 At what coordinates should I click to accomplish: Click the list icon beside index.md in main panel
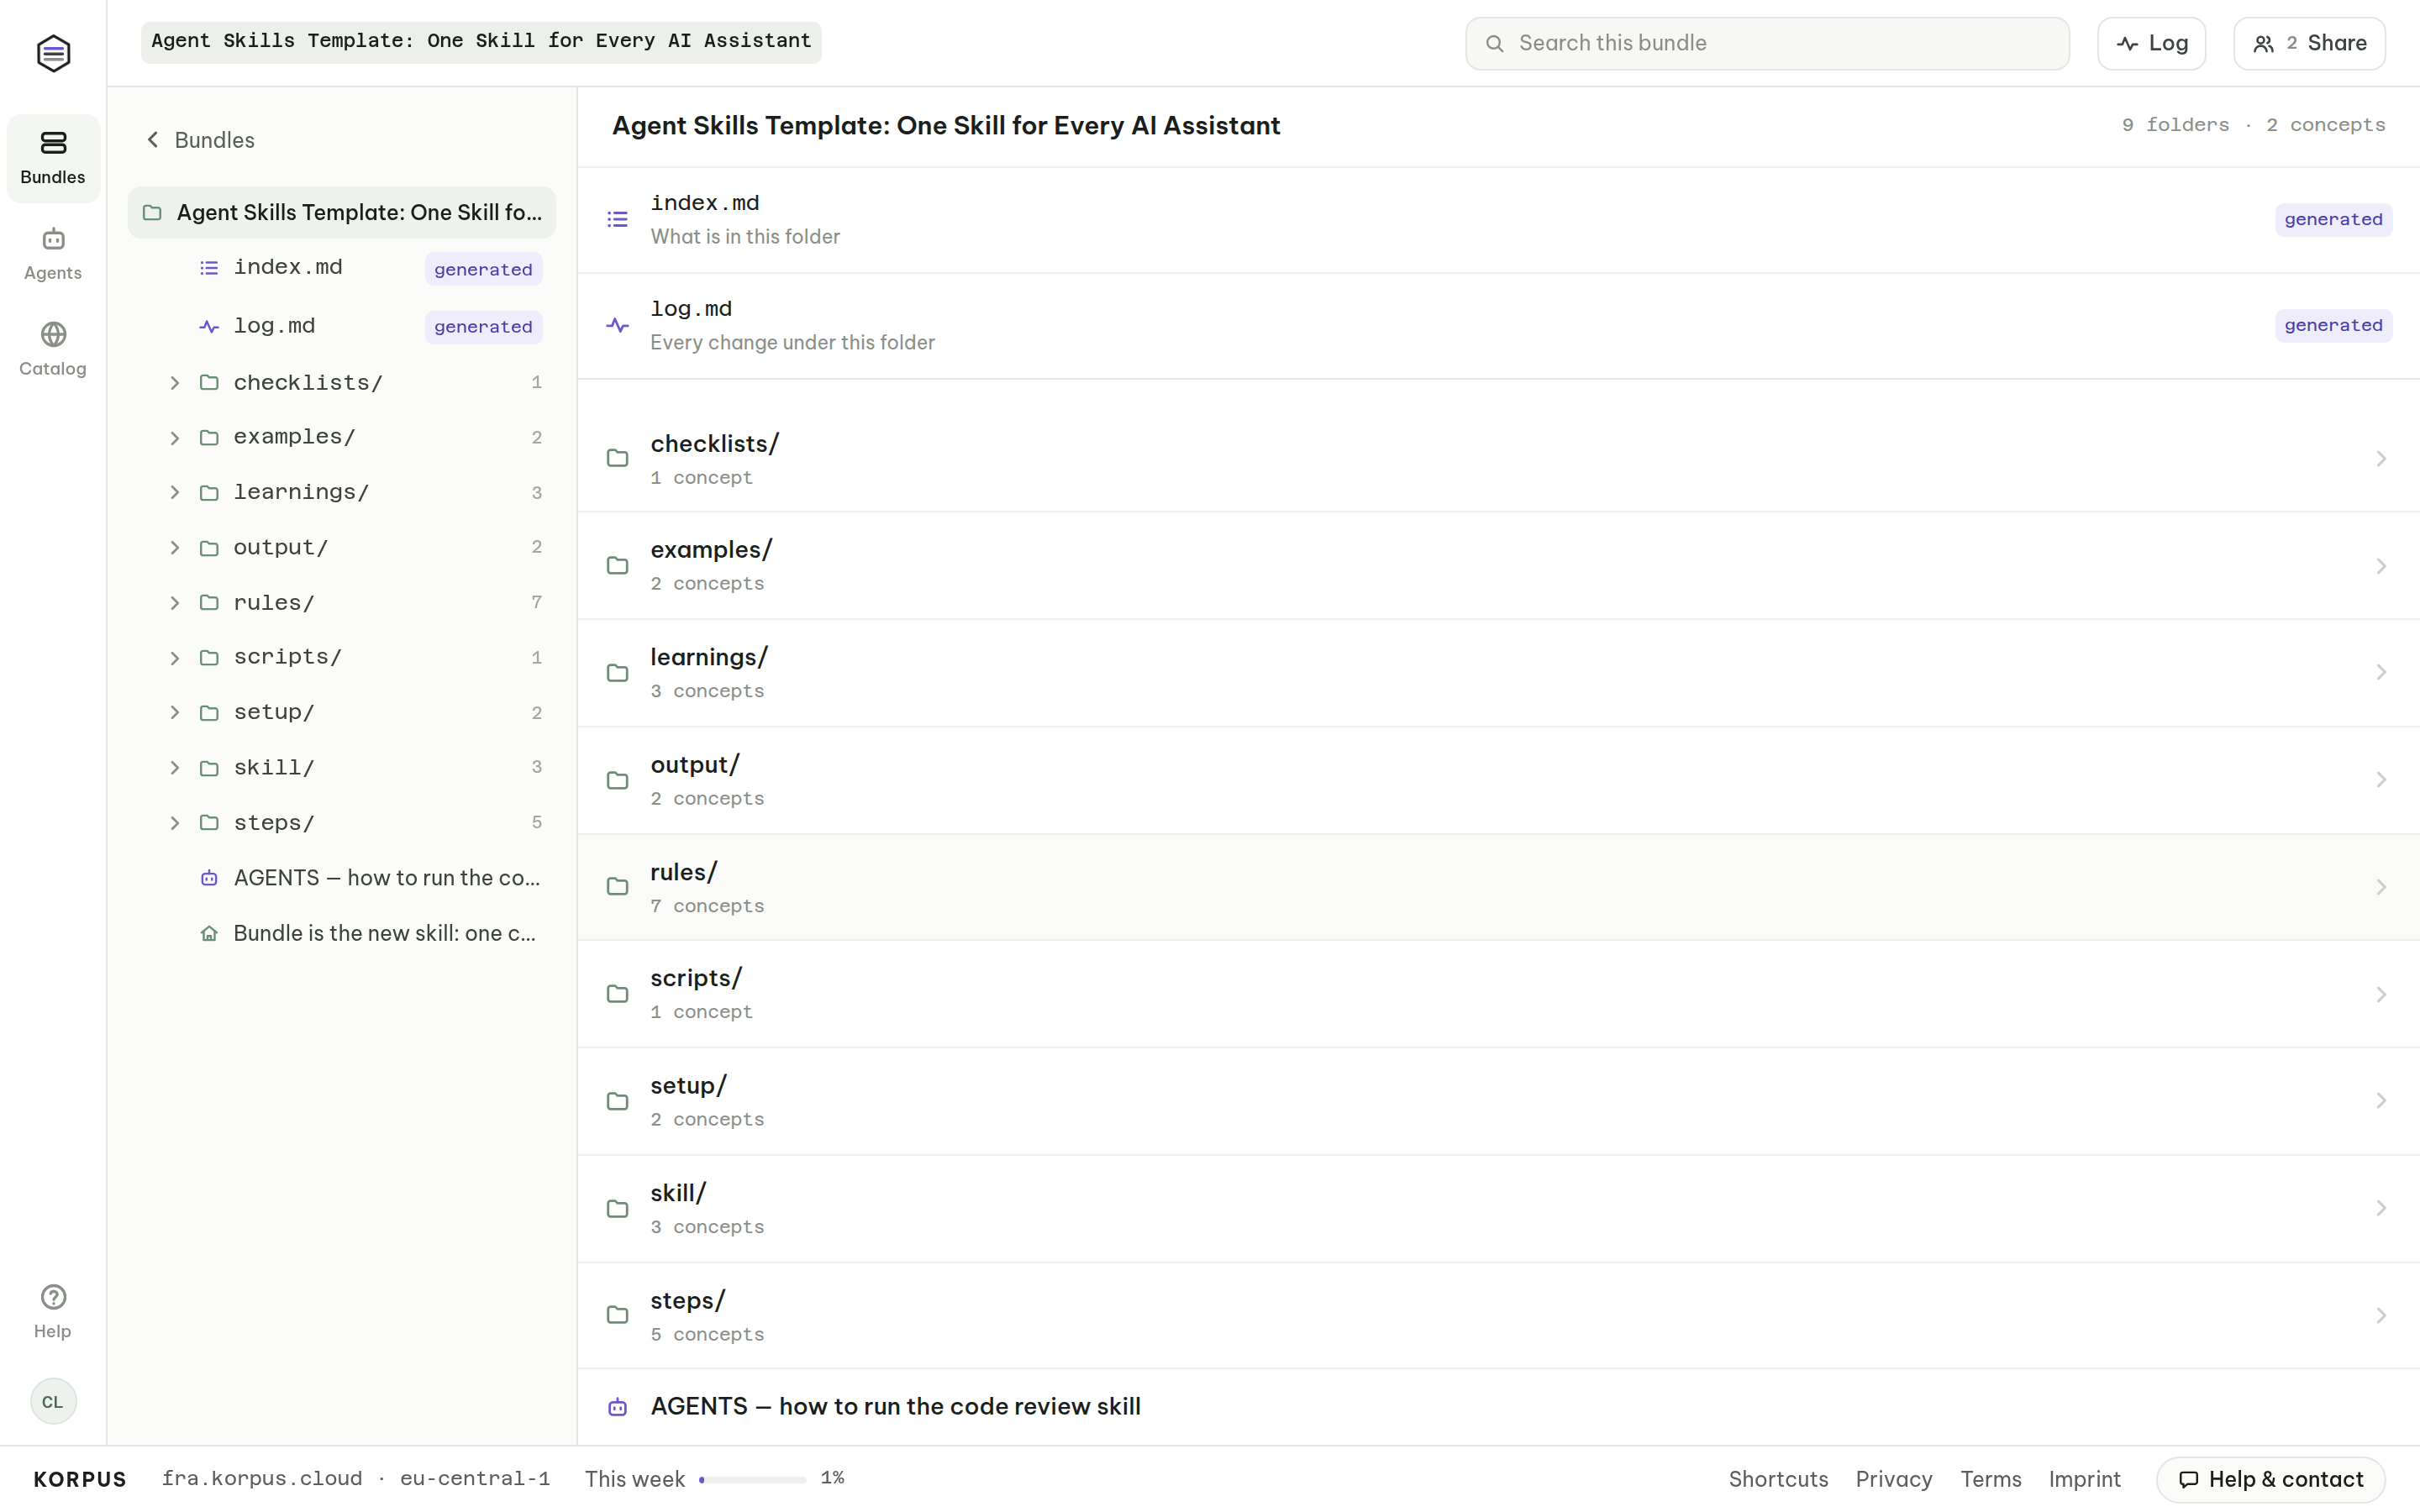pos(618,219)
